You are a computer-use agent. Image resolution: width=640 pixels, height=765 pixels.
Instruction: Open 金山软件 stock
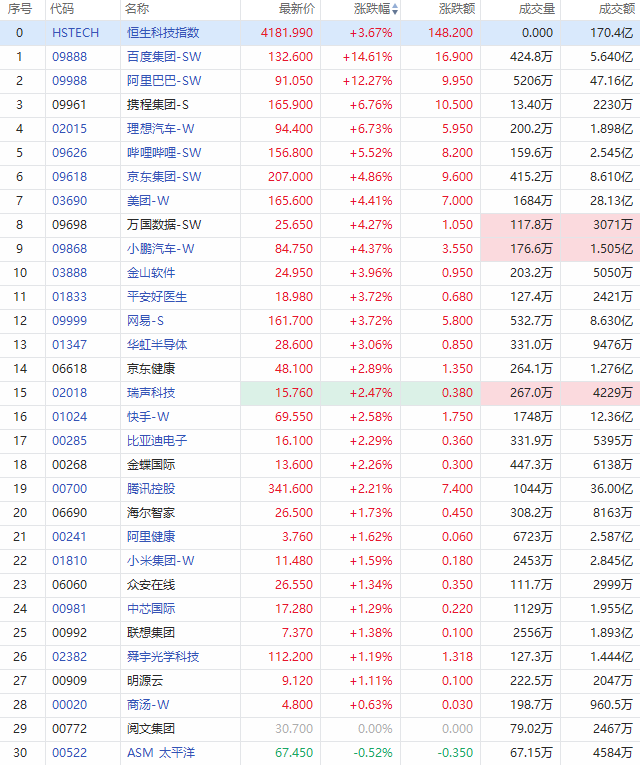point(151,272)
